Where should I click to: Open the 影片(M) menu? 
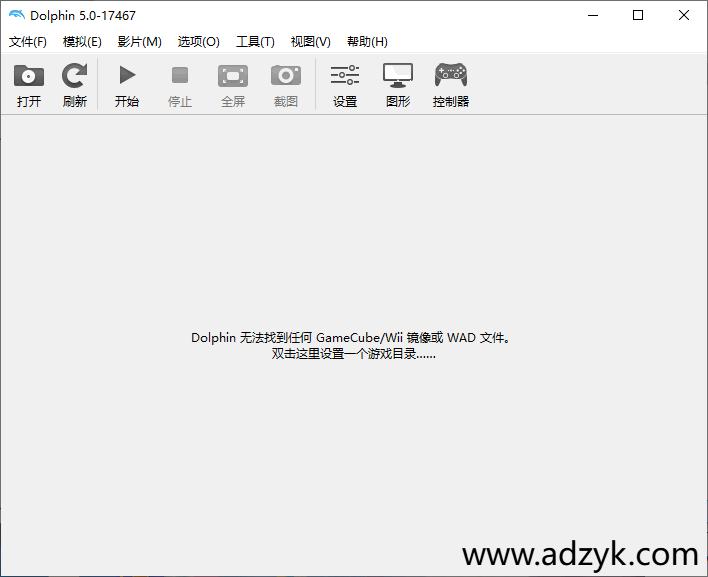(140, 42)
